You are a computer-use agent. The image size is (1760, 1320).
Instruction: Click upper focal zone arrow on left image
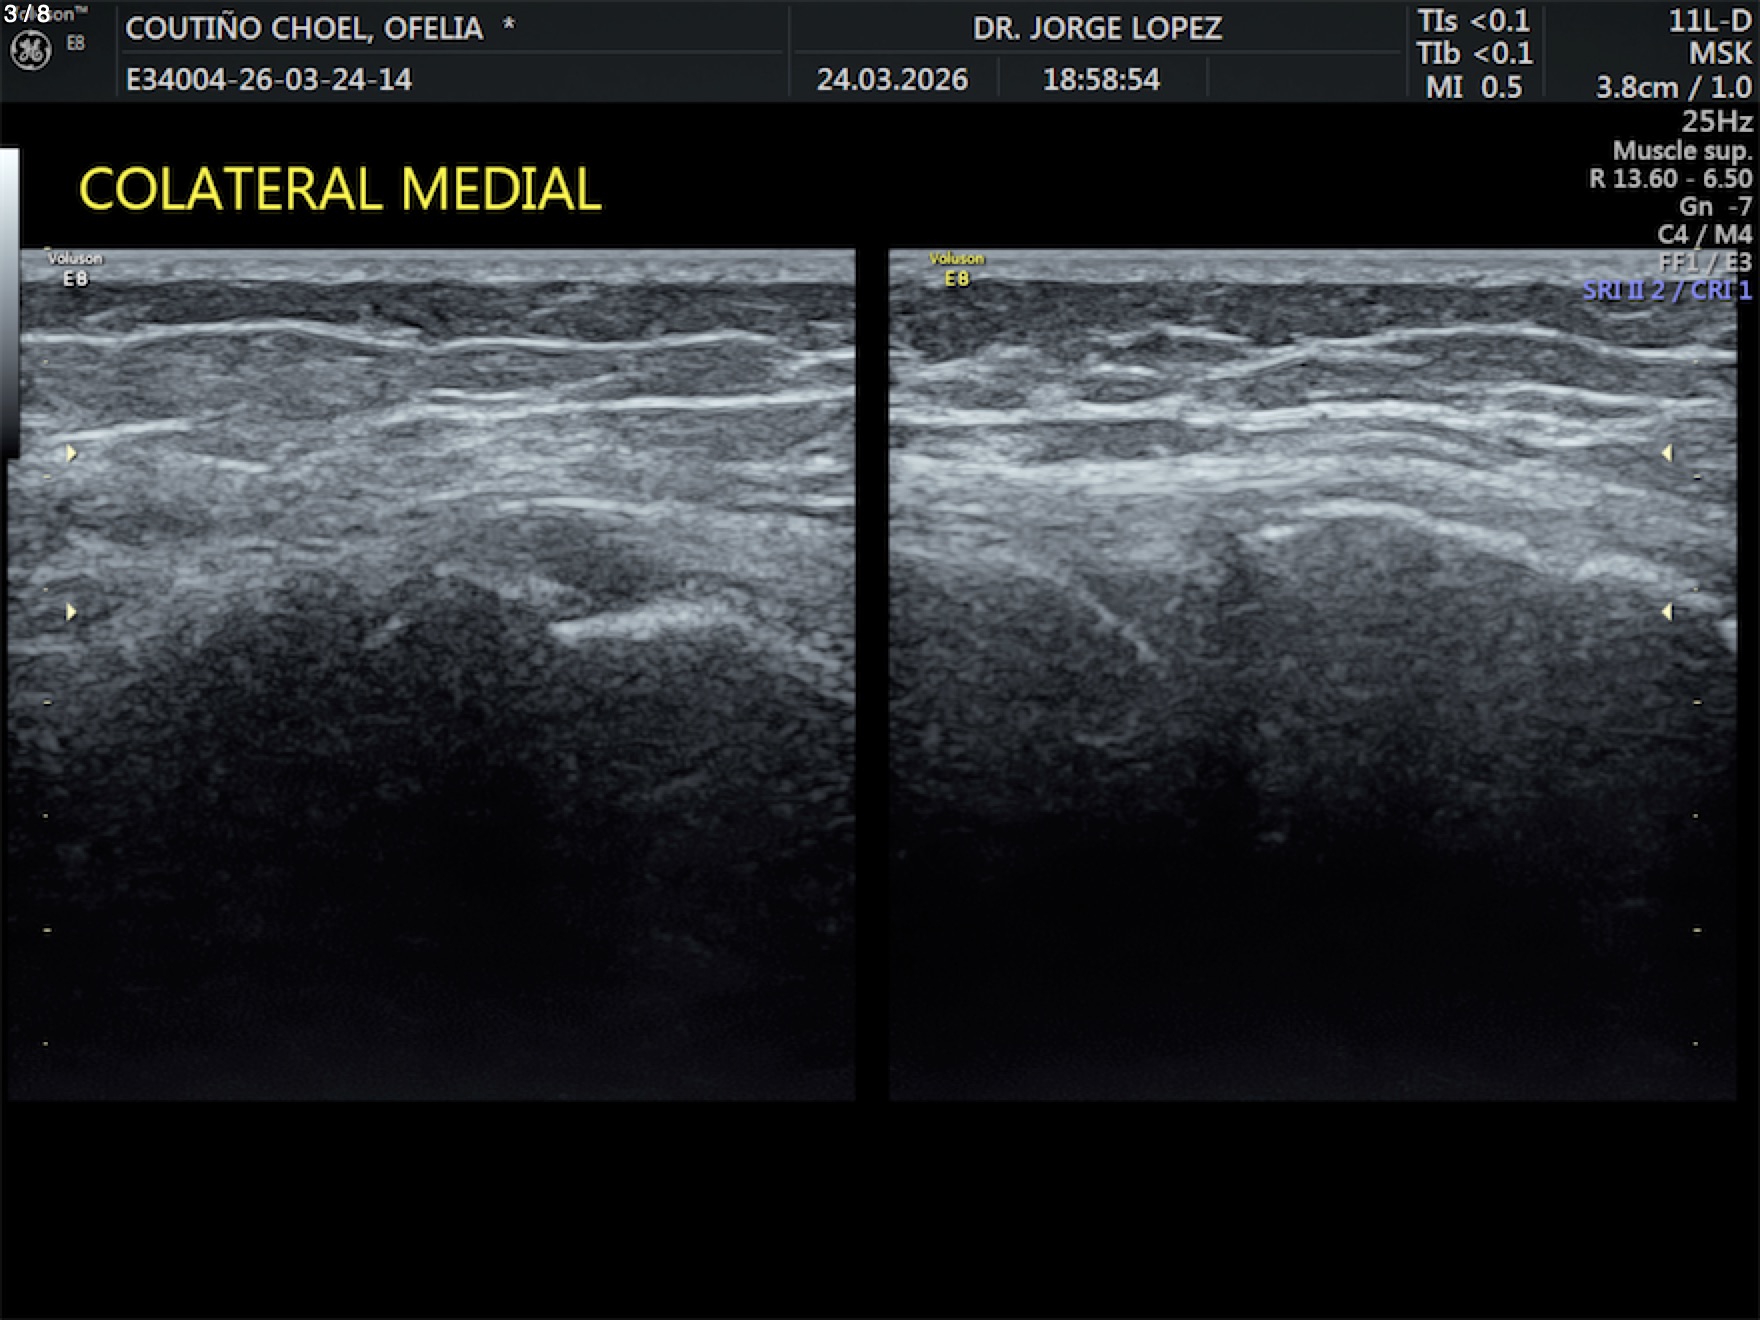71,453
